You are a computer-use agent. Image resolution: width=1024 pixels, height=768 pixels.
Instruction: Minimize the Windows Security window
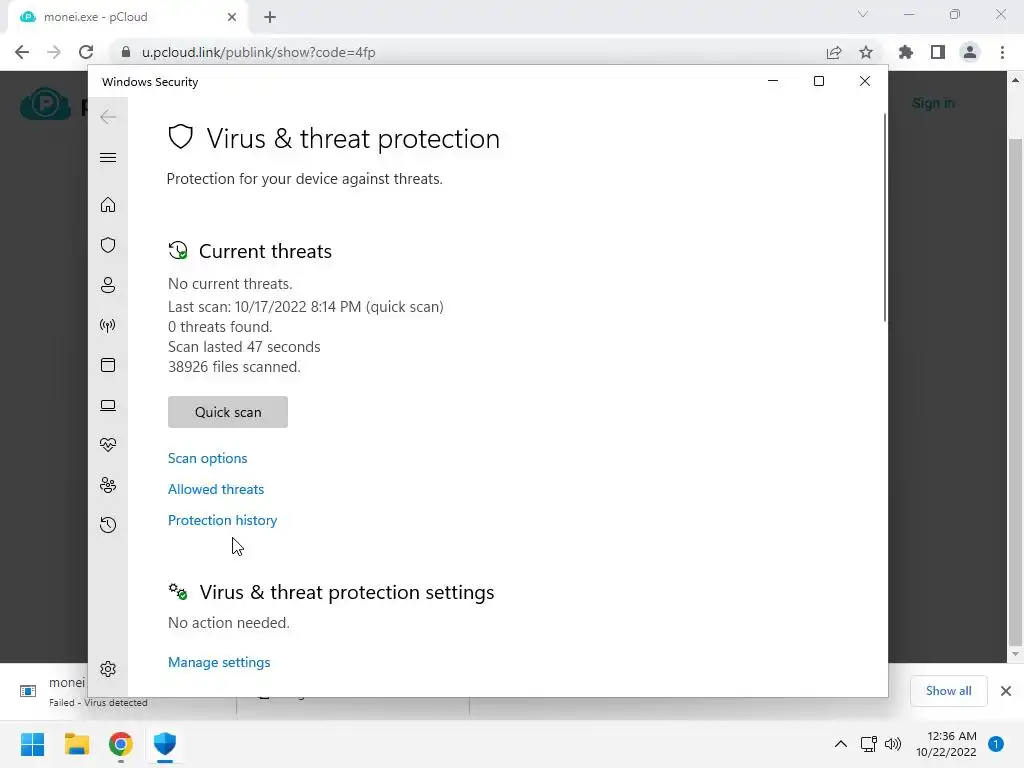[x=773, y=81]
